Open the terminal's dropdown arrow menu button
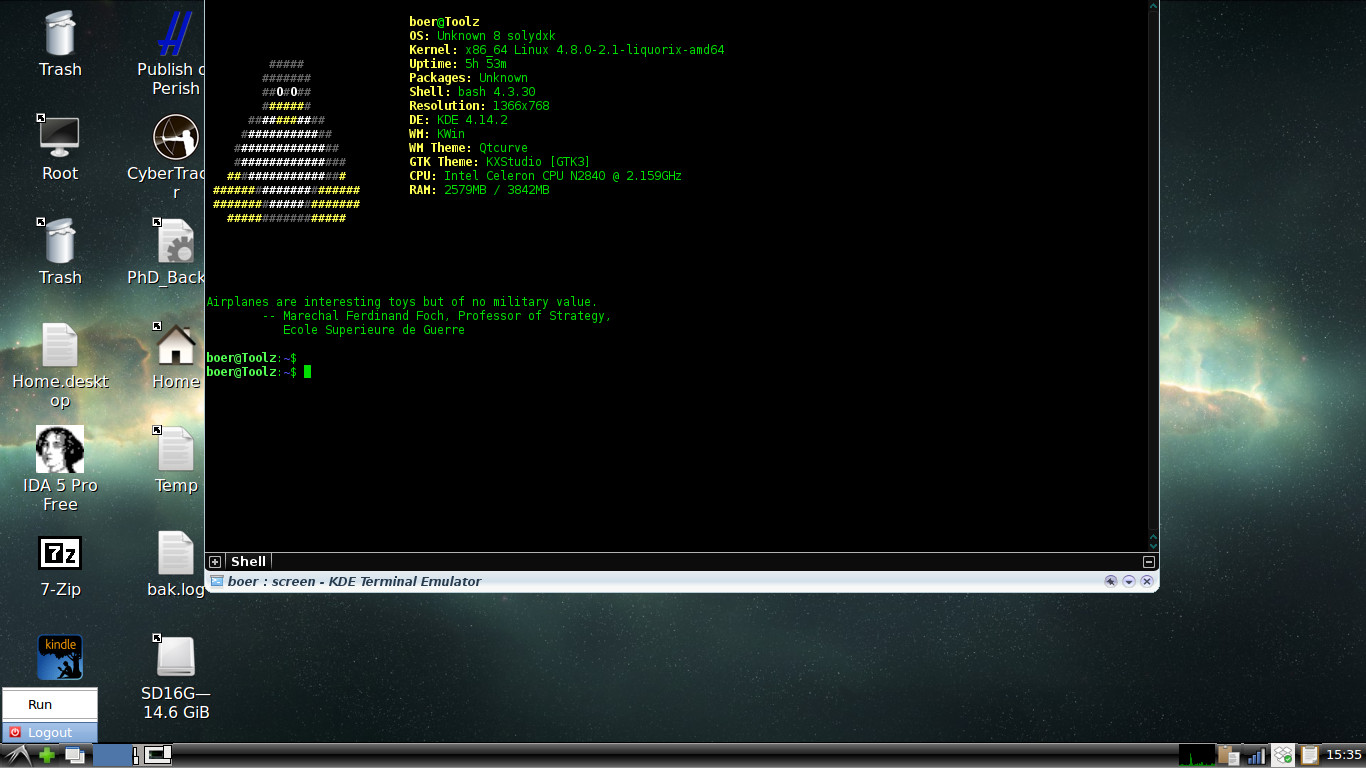The image size is (1366, 768). 1129,581
